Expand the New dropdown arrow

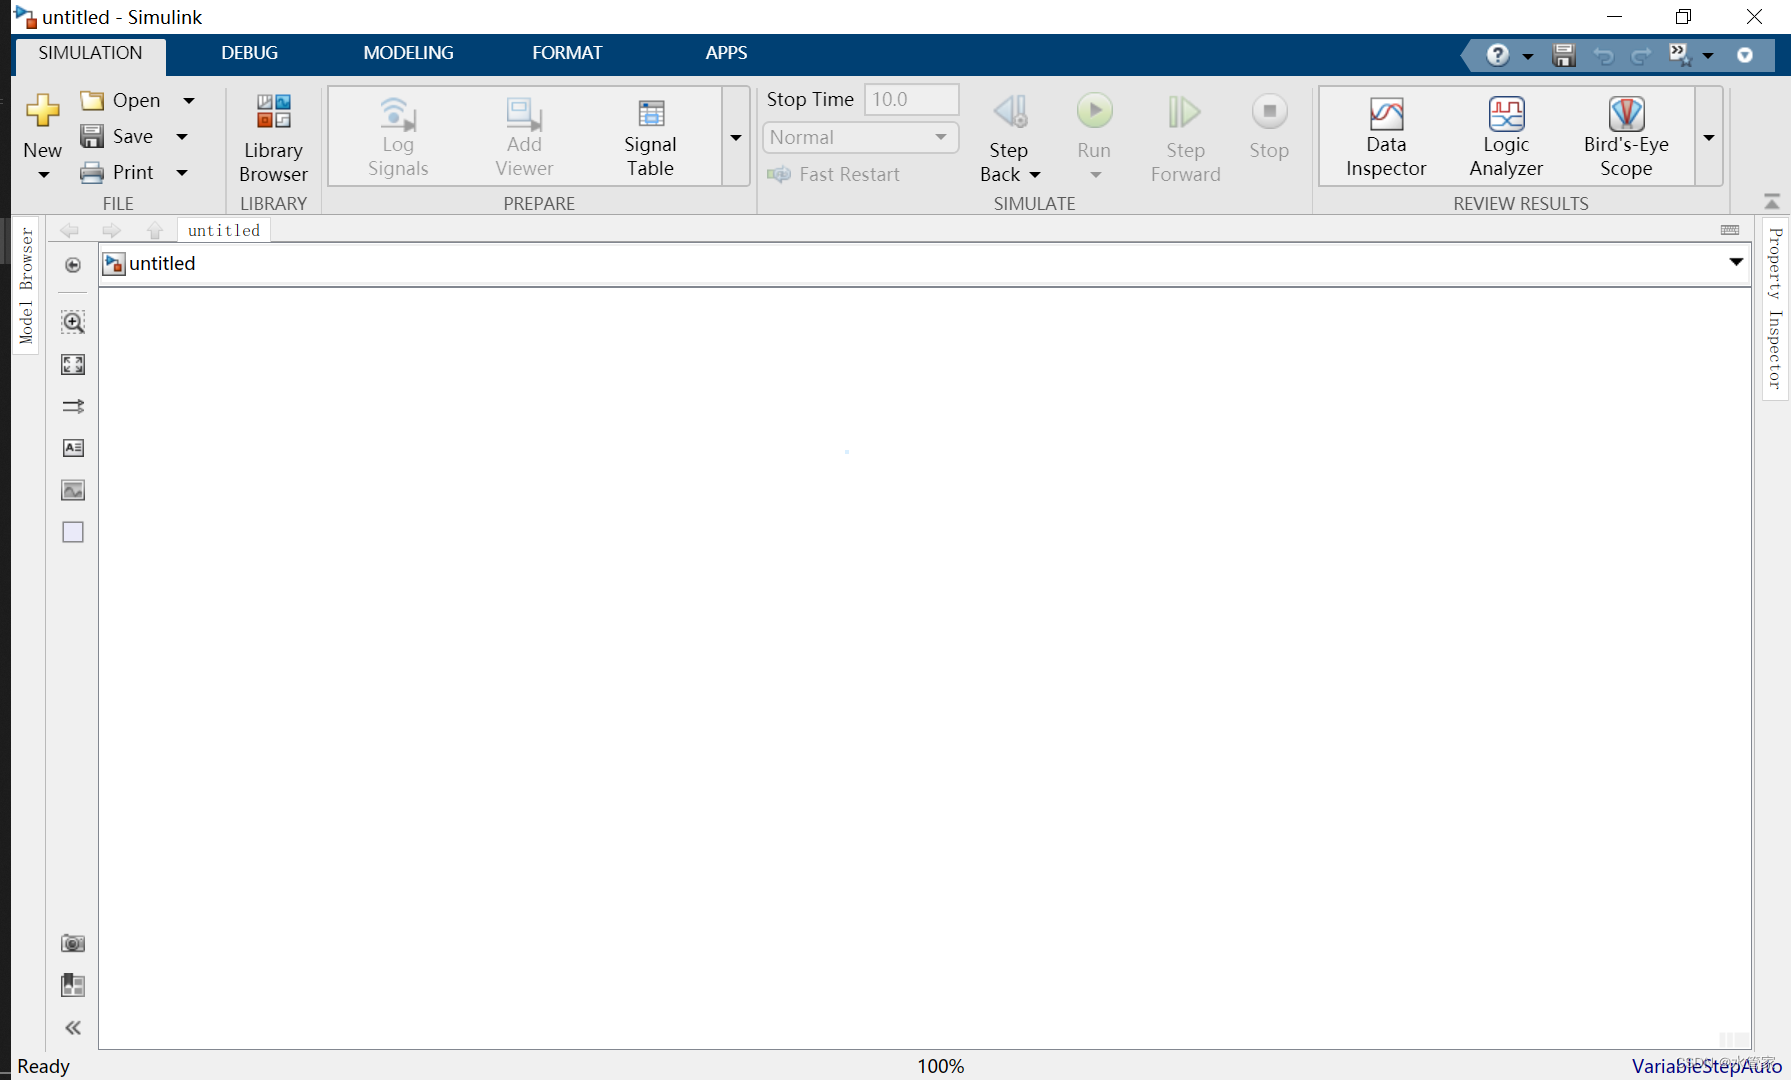click(43, 175)
